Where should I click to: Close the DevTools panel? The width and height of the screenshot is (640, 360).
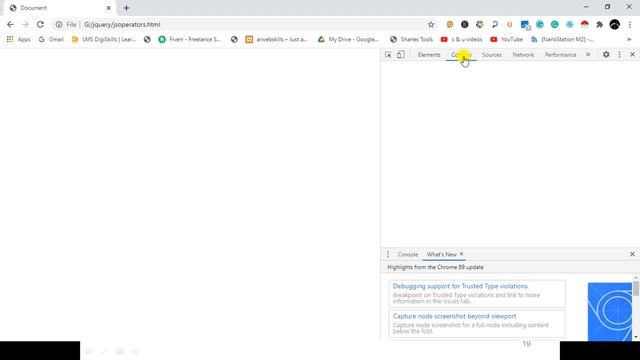(632, 54)
